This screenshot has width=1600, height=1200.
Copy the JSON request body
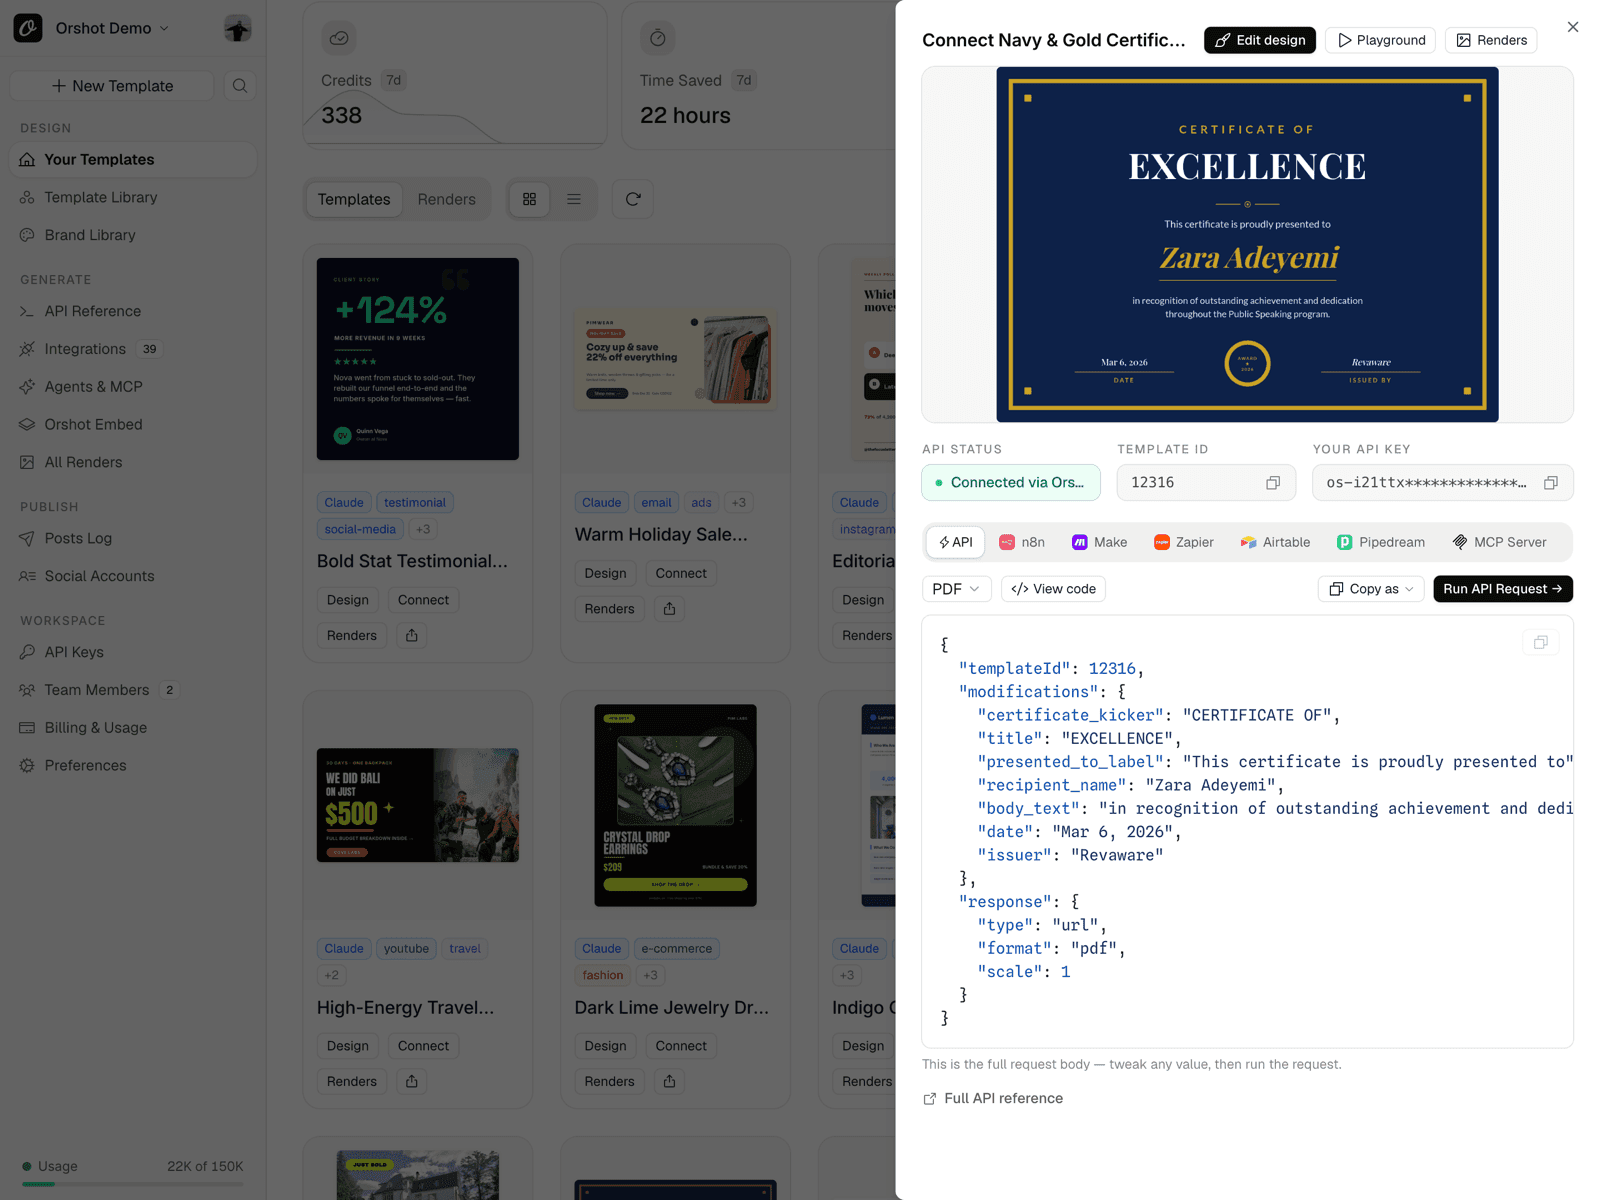click(x=1541, y=643)
